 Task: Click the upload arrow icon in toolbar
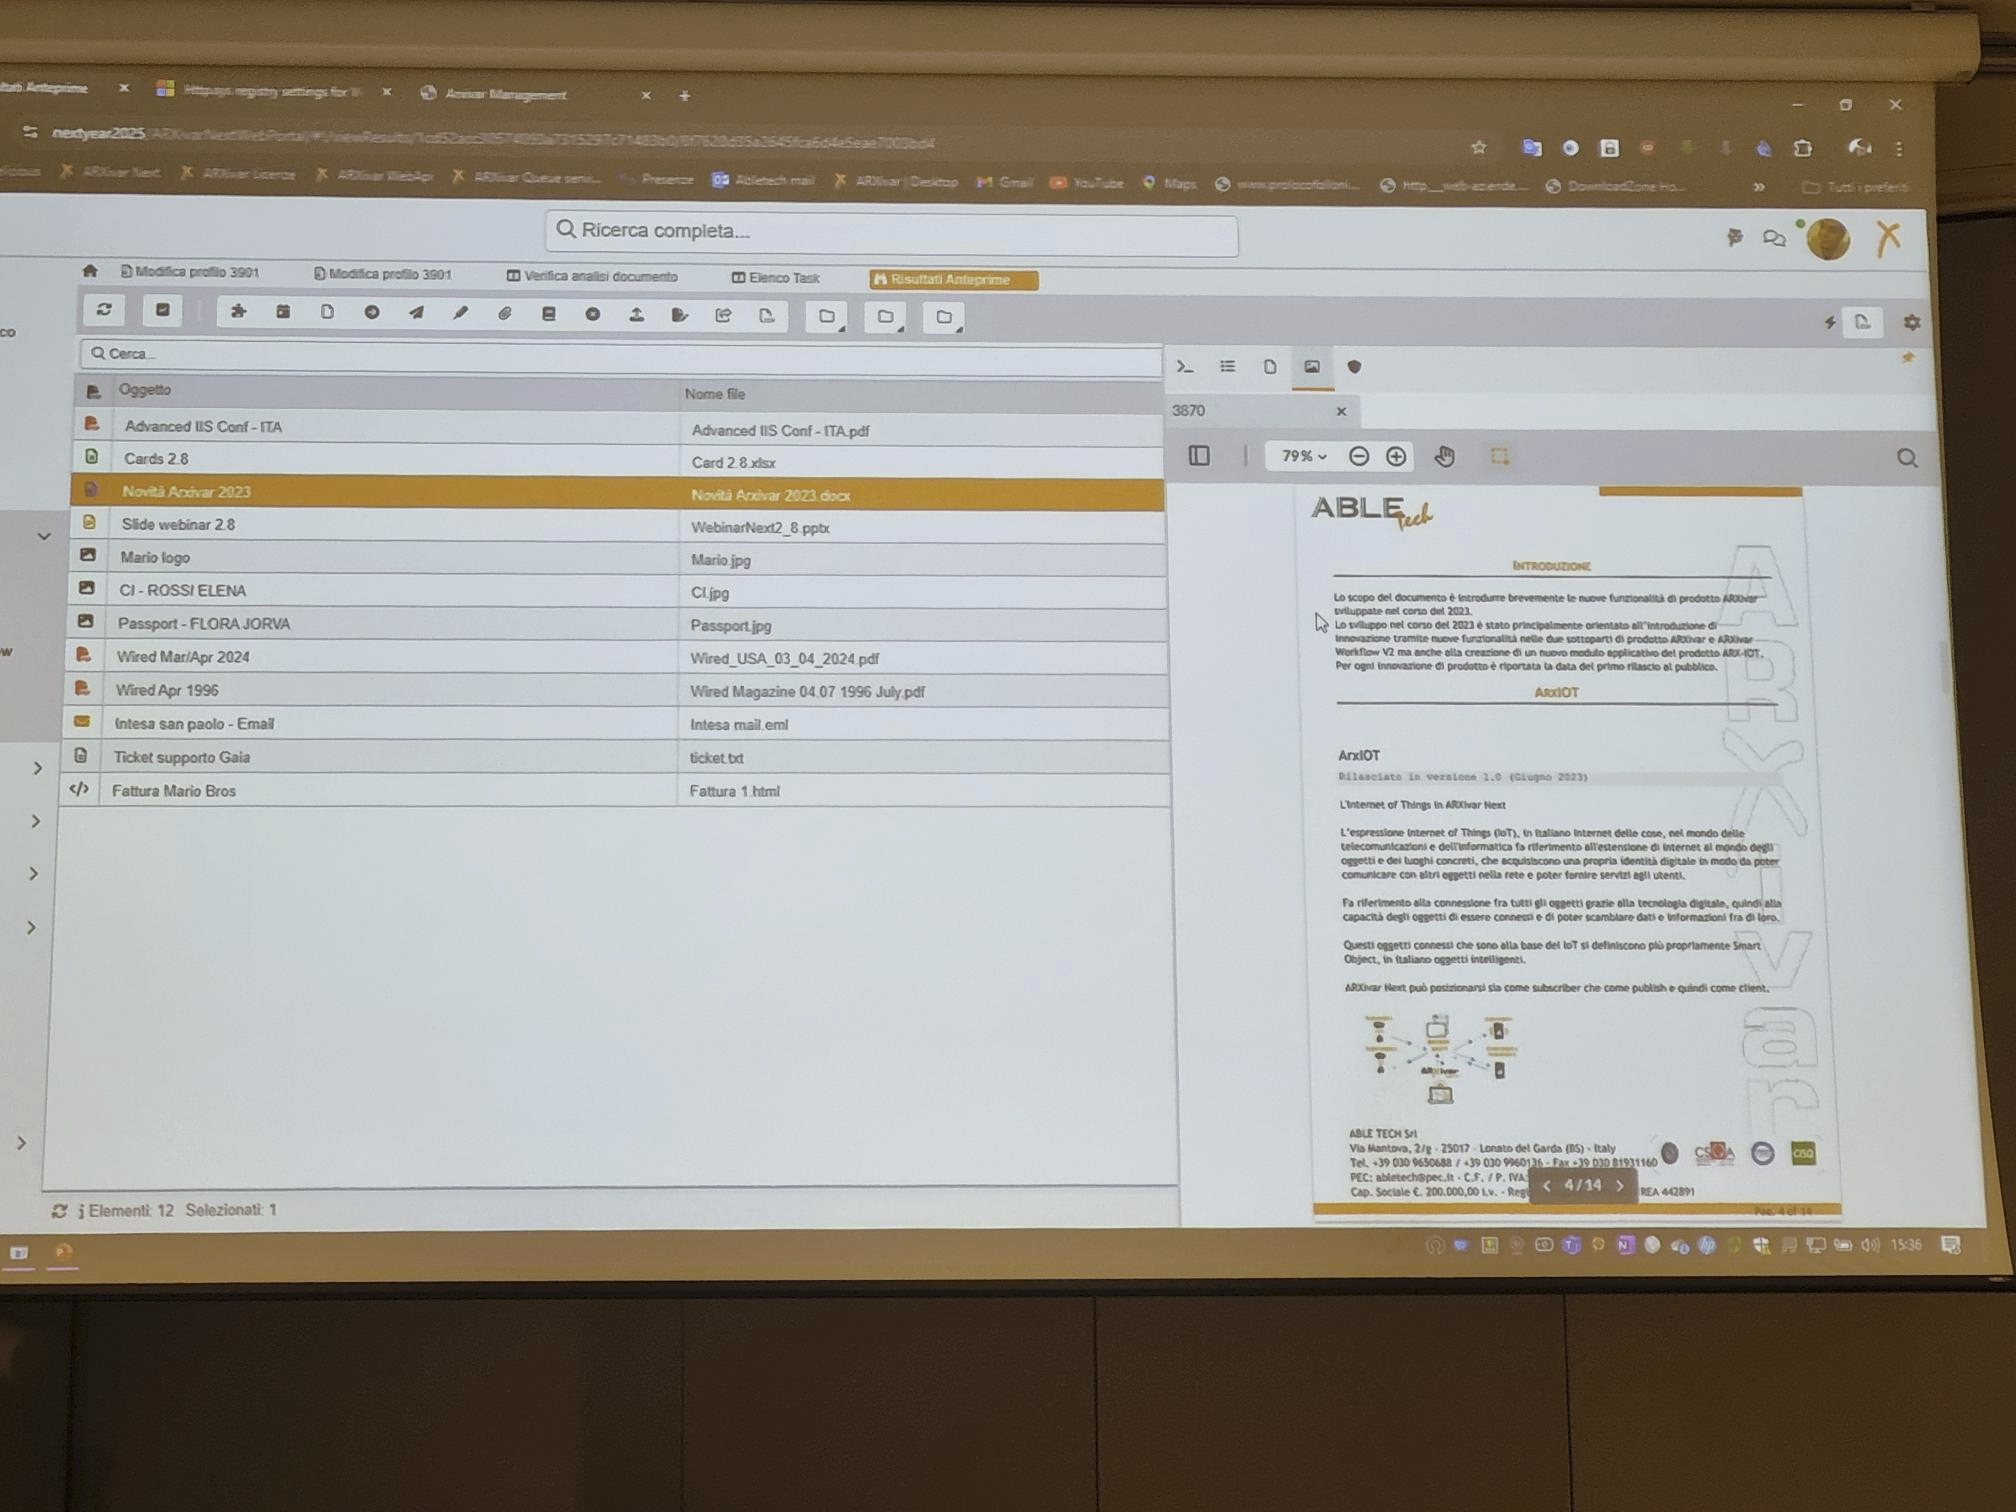tap(636, 314)
